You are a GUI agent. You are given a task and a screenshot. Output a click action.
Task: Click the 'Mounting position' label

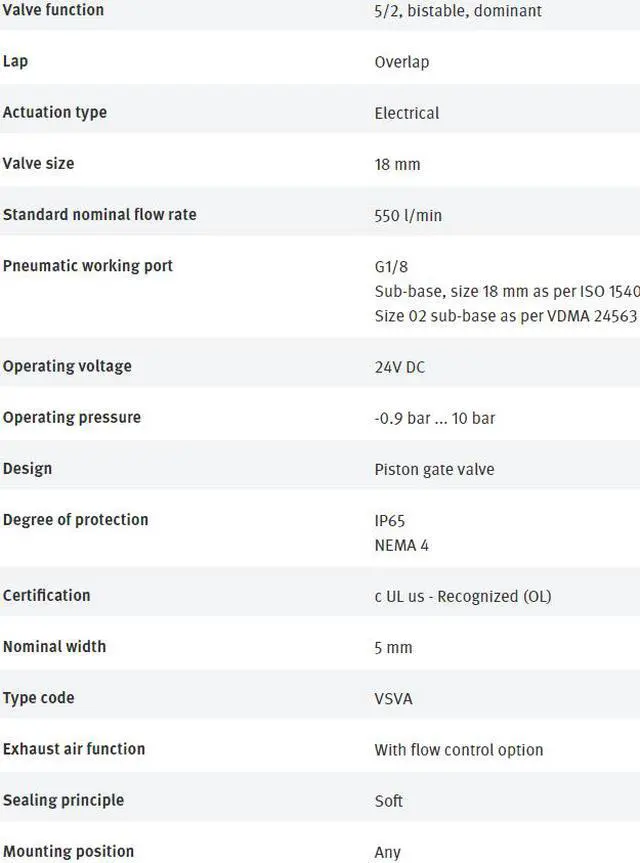tap(68, 852)
